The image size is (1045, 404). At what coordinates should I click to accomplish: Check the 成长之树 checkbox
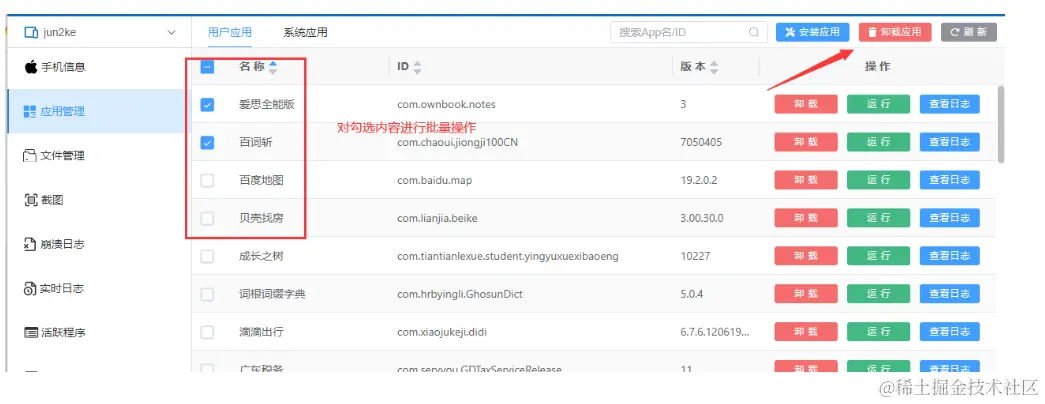coord(207,256)
